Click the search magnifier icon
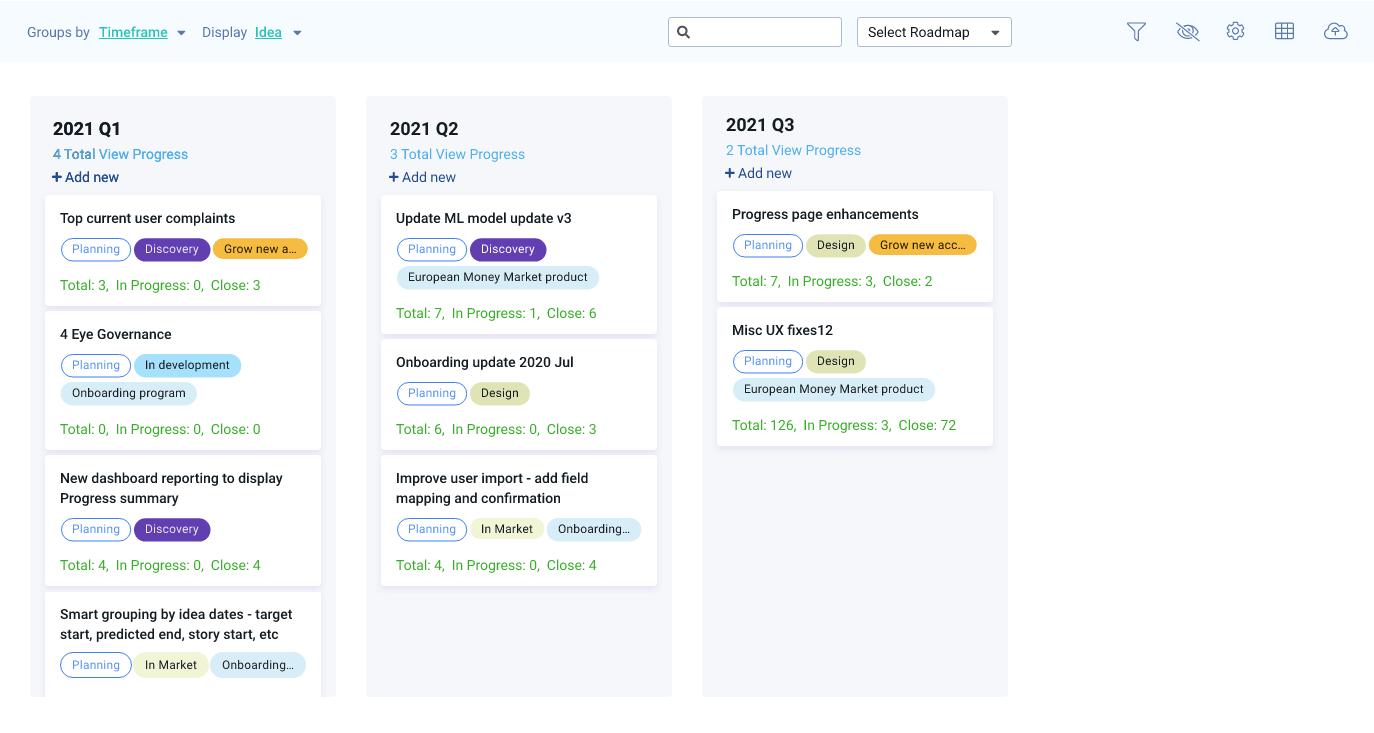This screenshot has height=733, width=1374. 684,32
